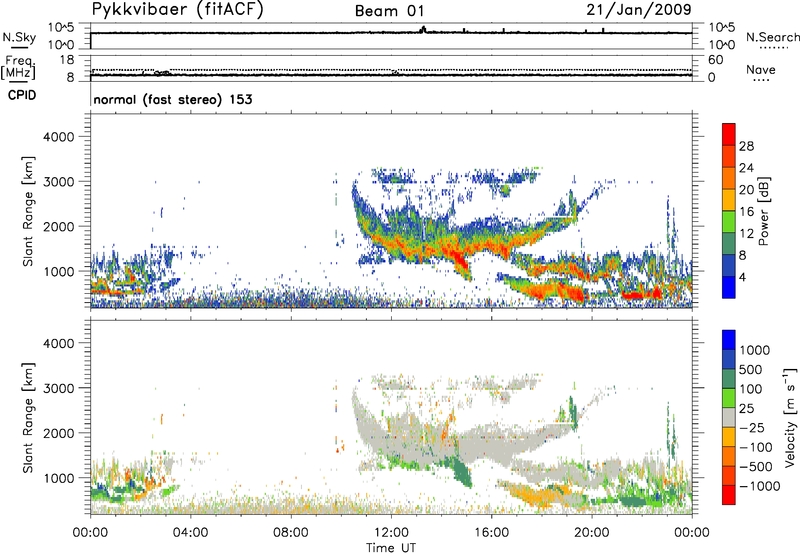Click the '08:00' time axis tick label

pyautogui.click(x=291, y=533)
